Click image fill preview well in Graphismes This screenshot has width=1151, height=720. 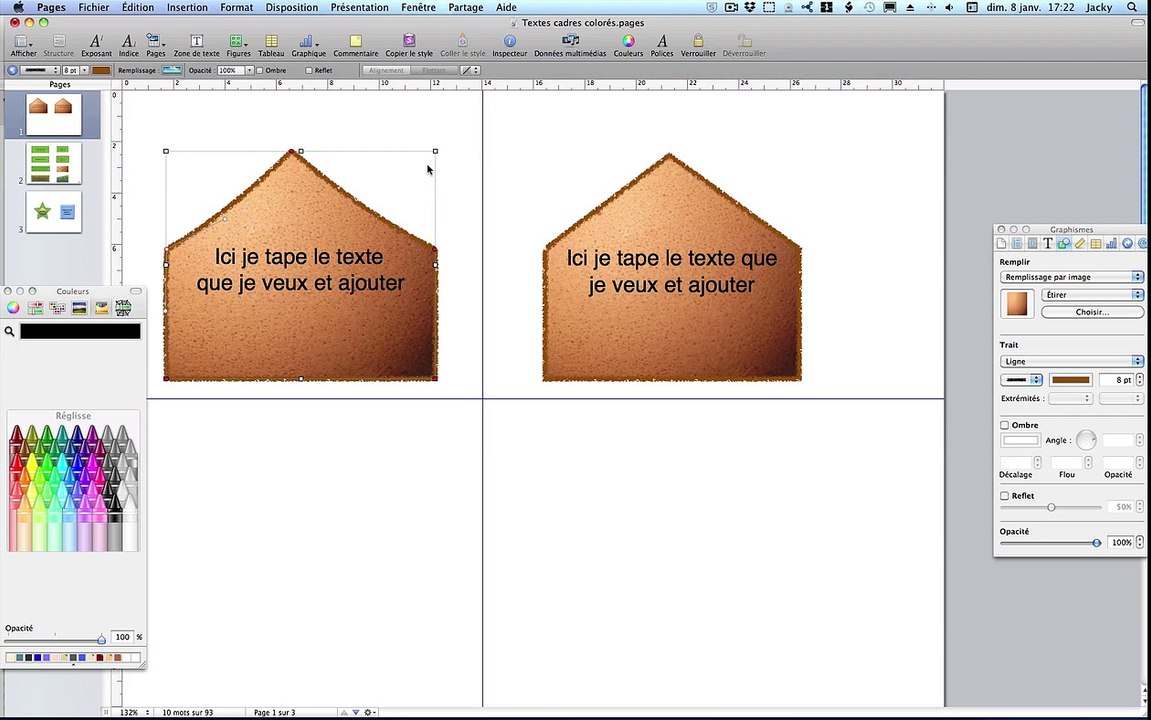tap(1017, 303)
